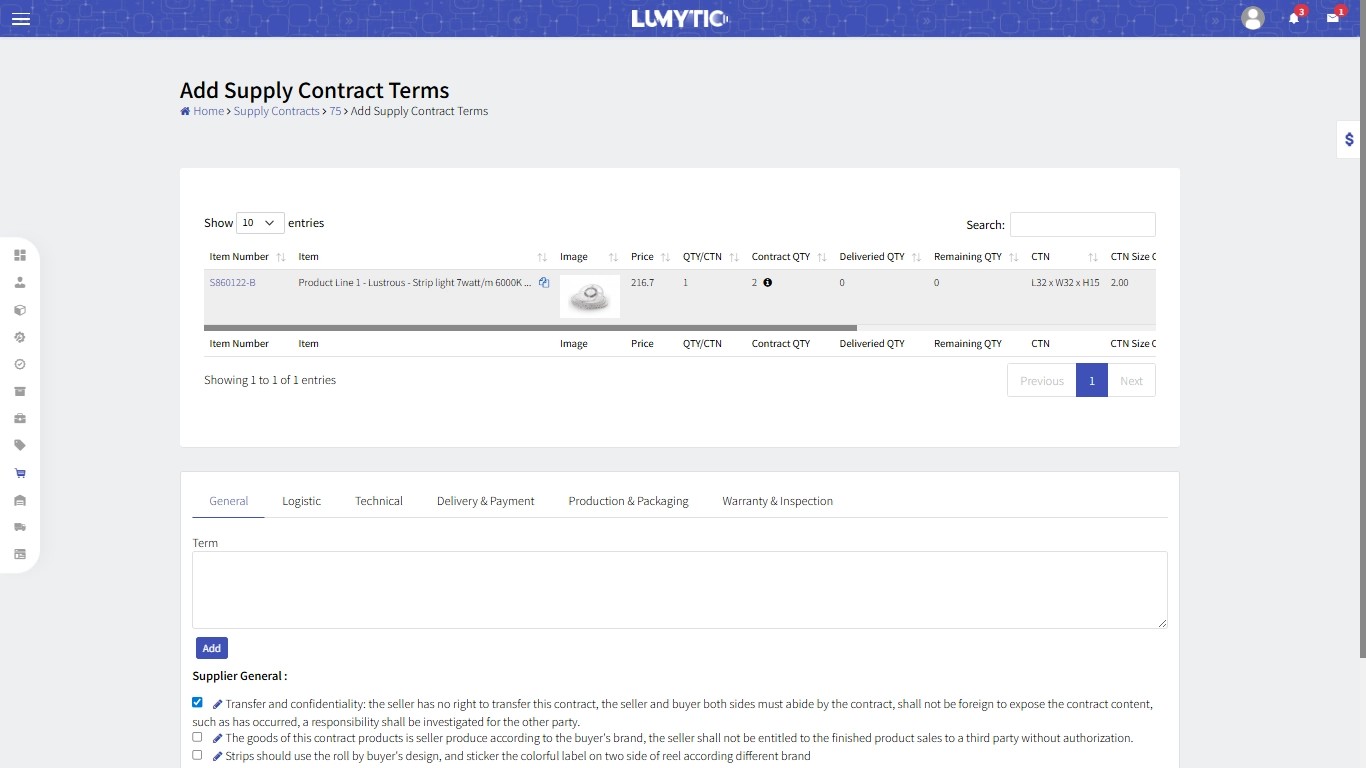This screenshot has height=768, width=1366.
Task: Click the Add button below the Term box
Action: pos(211,648)
